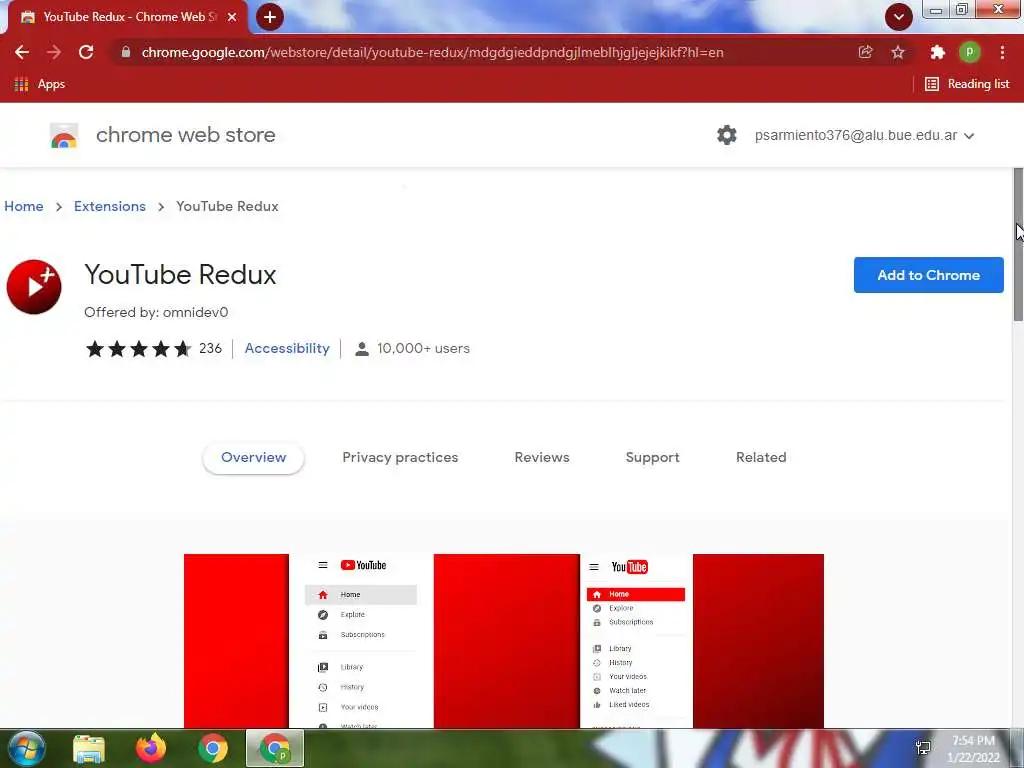The width and height of the screenshot is (1024, 768).
Task: Click the YouTube Redux browser tab title
Action: (x=130, y=17)
